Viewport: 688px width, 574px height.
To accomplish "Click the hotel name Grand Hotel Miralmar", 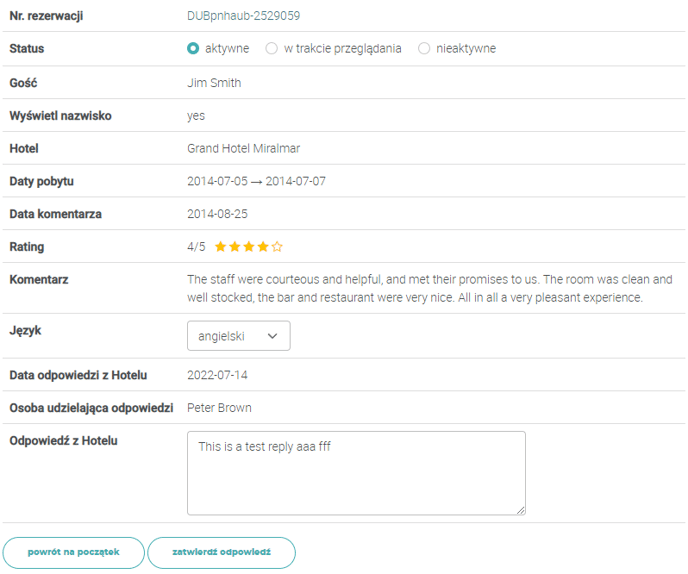I will coord(243,149).
